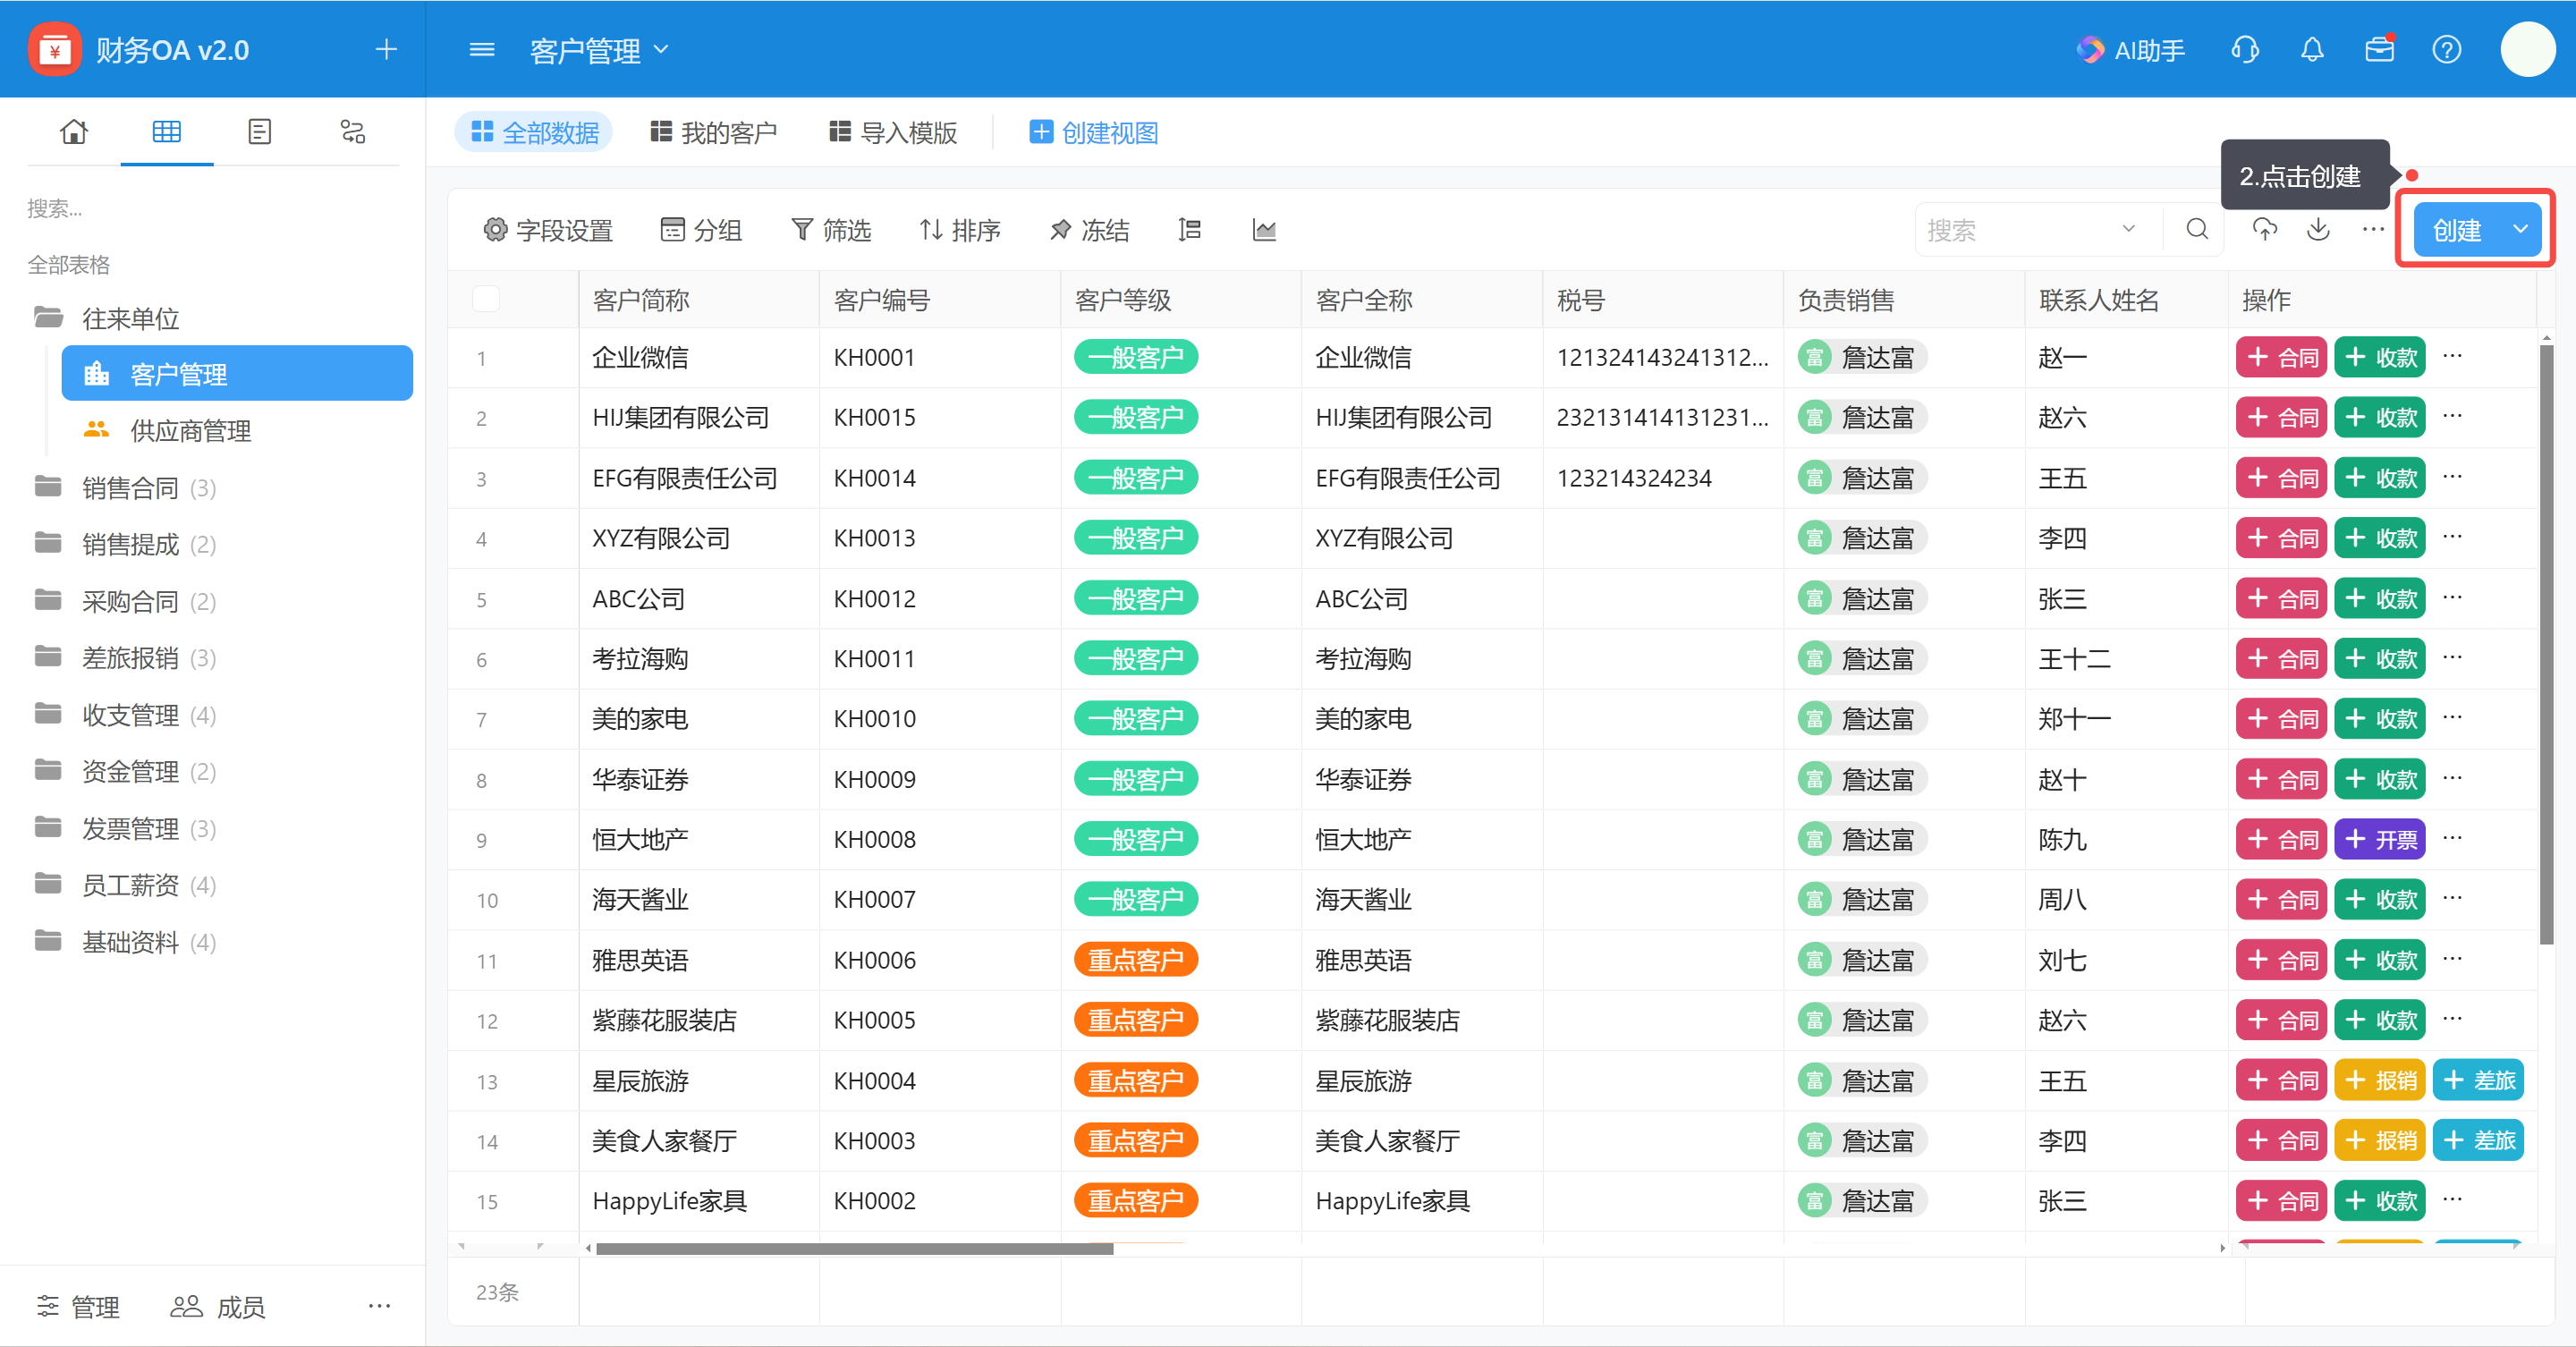2576x1347 pixels.
Task: Click the sidebar 搜索 input field
Action: point(213,208)
